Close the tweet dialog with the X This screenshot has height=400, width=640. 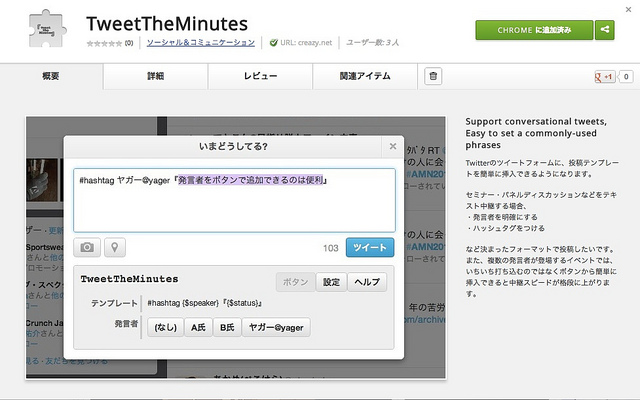[393, 147]
